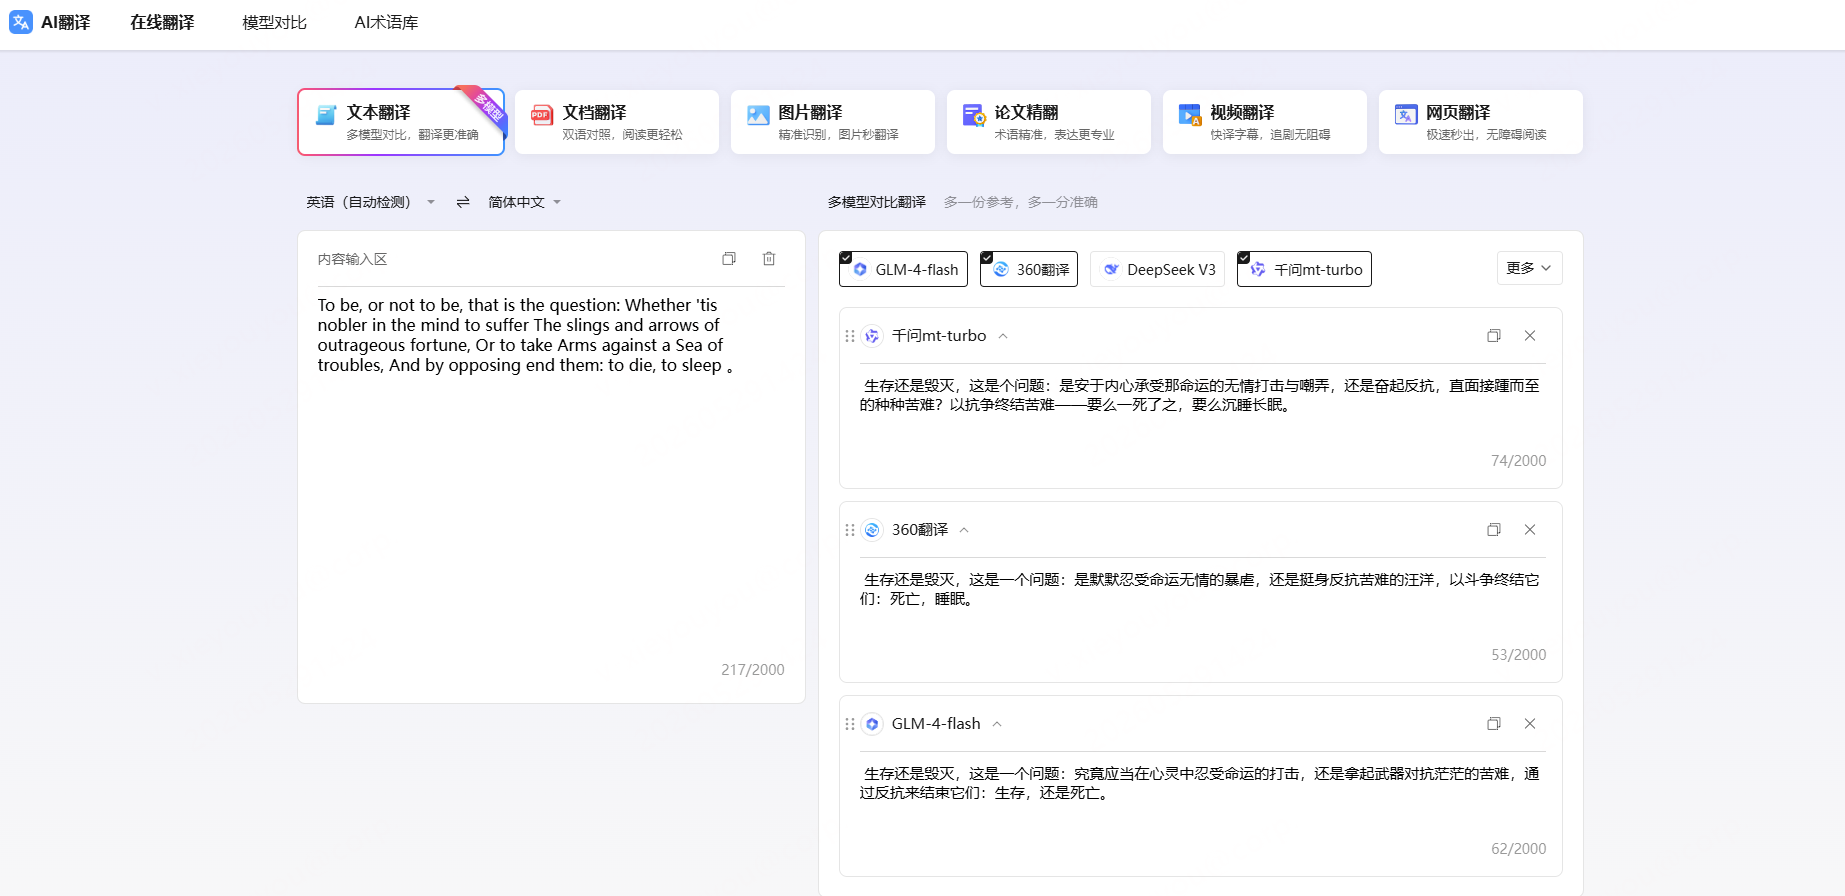Close the 360翻译 result panel
This screenshot has width=1845, height=896.
1530,530
